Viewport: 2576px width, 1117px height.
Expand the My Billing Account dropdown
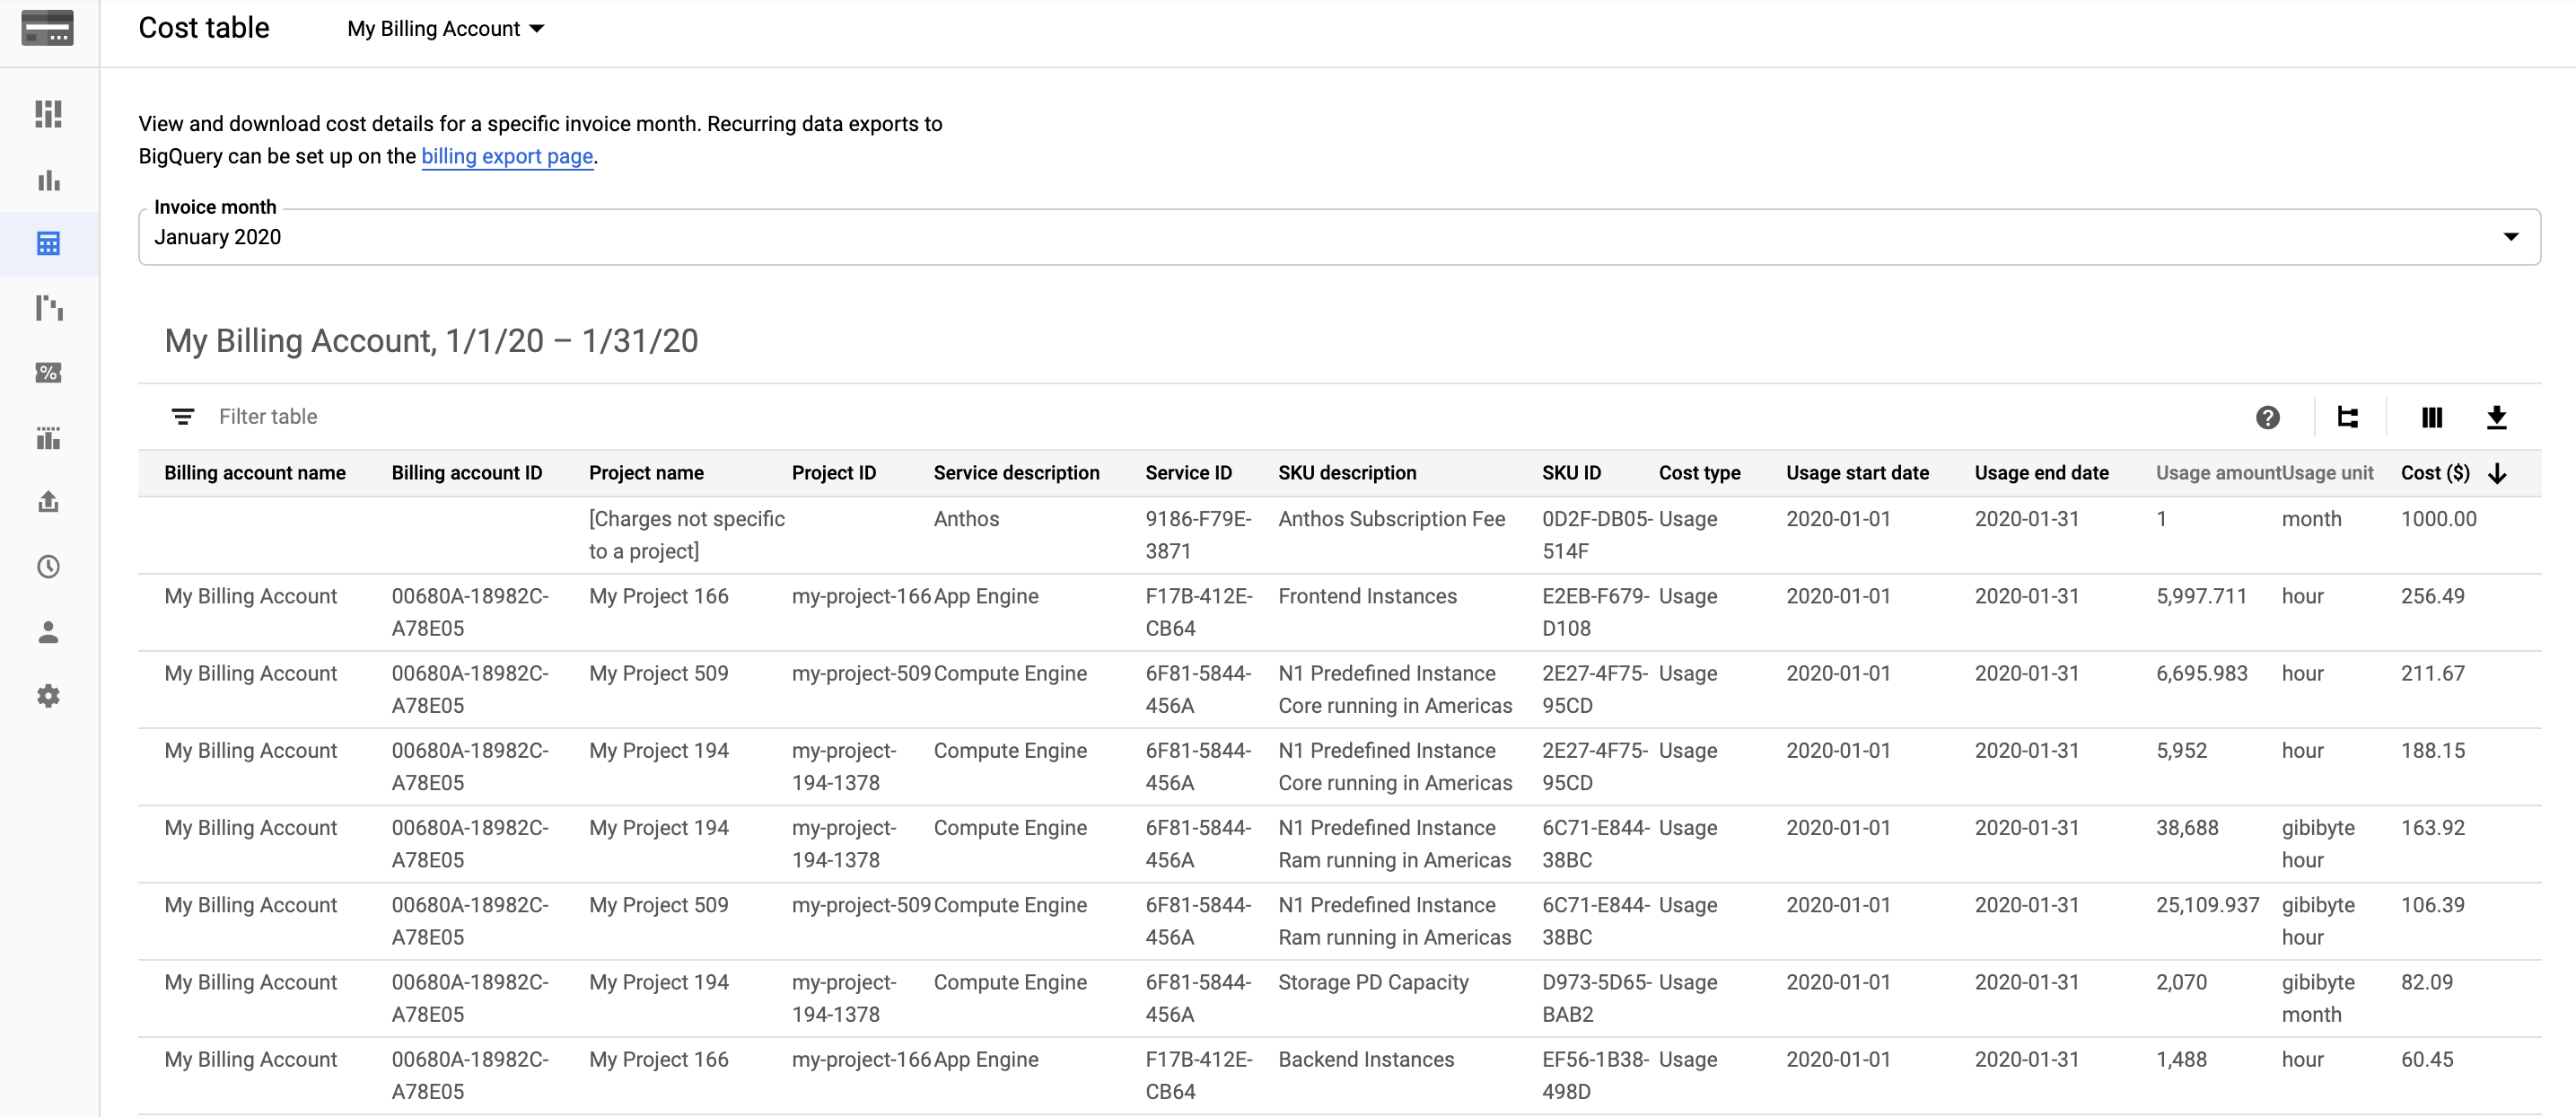coord(442,28)
